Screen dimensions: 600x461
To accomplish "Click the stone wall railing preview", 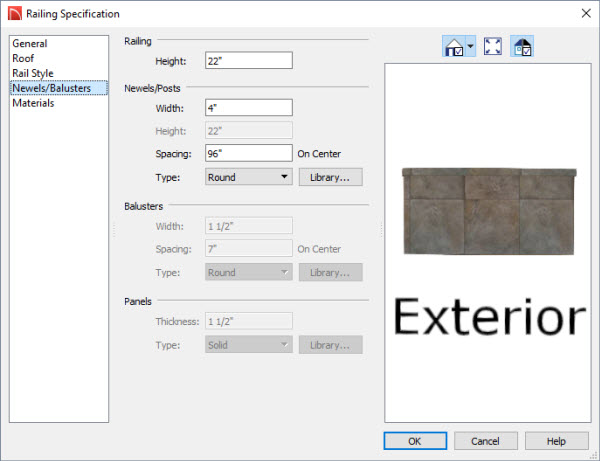I will pos(489,211).
